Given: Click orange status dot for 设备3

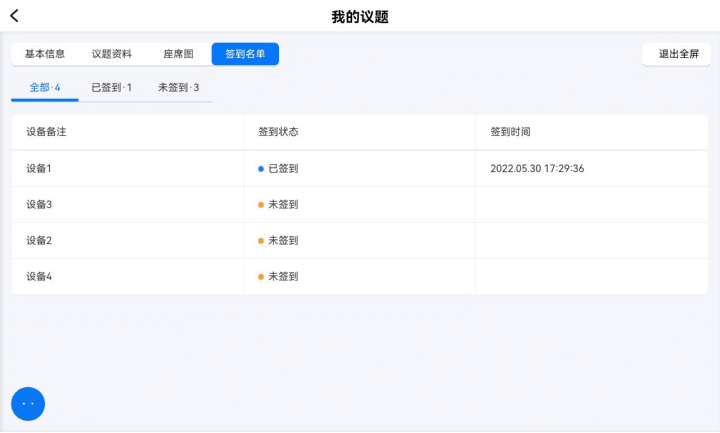Looking at the screenshot, I should pos(261,205).
